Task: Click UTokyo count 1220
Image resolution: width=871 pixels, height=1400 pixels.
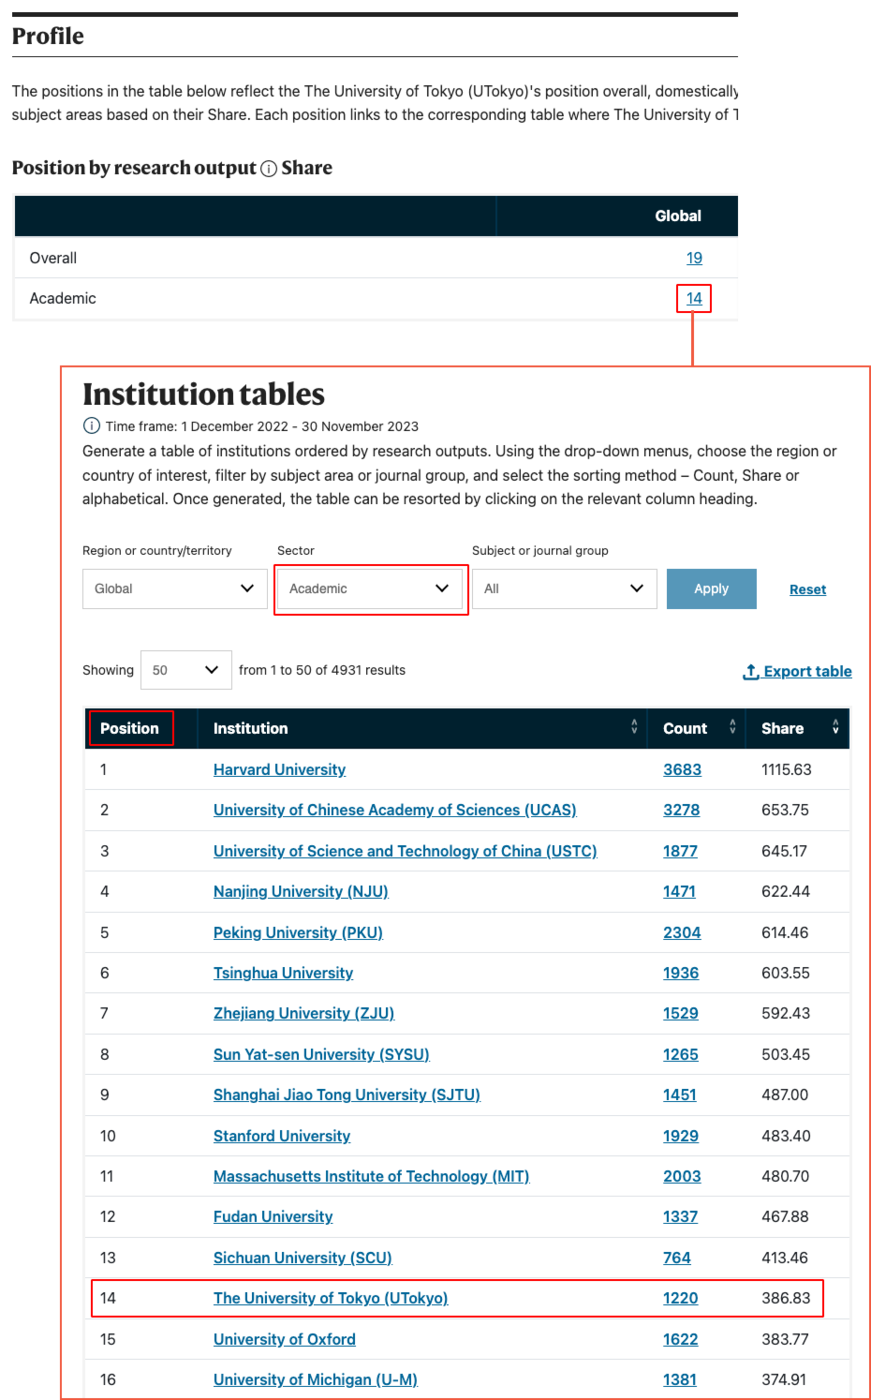Action: point(681,1298)
